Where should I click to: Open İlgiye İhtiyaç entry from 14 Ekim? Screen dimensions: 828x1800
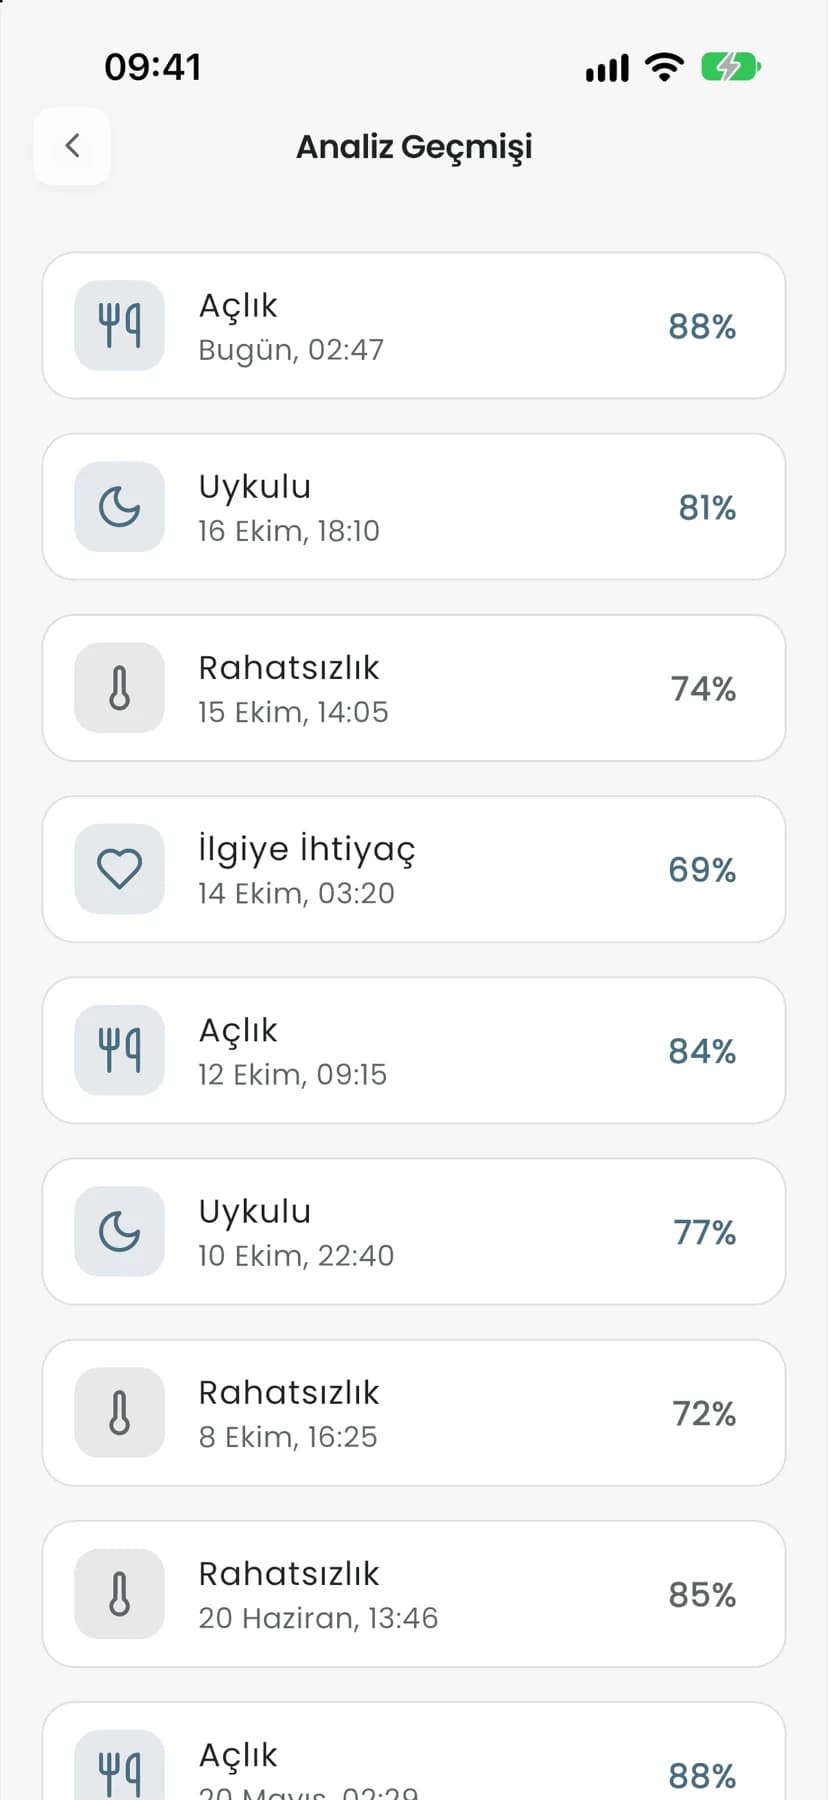[x=414, y=869]
